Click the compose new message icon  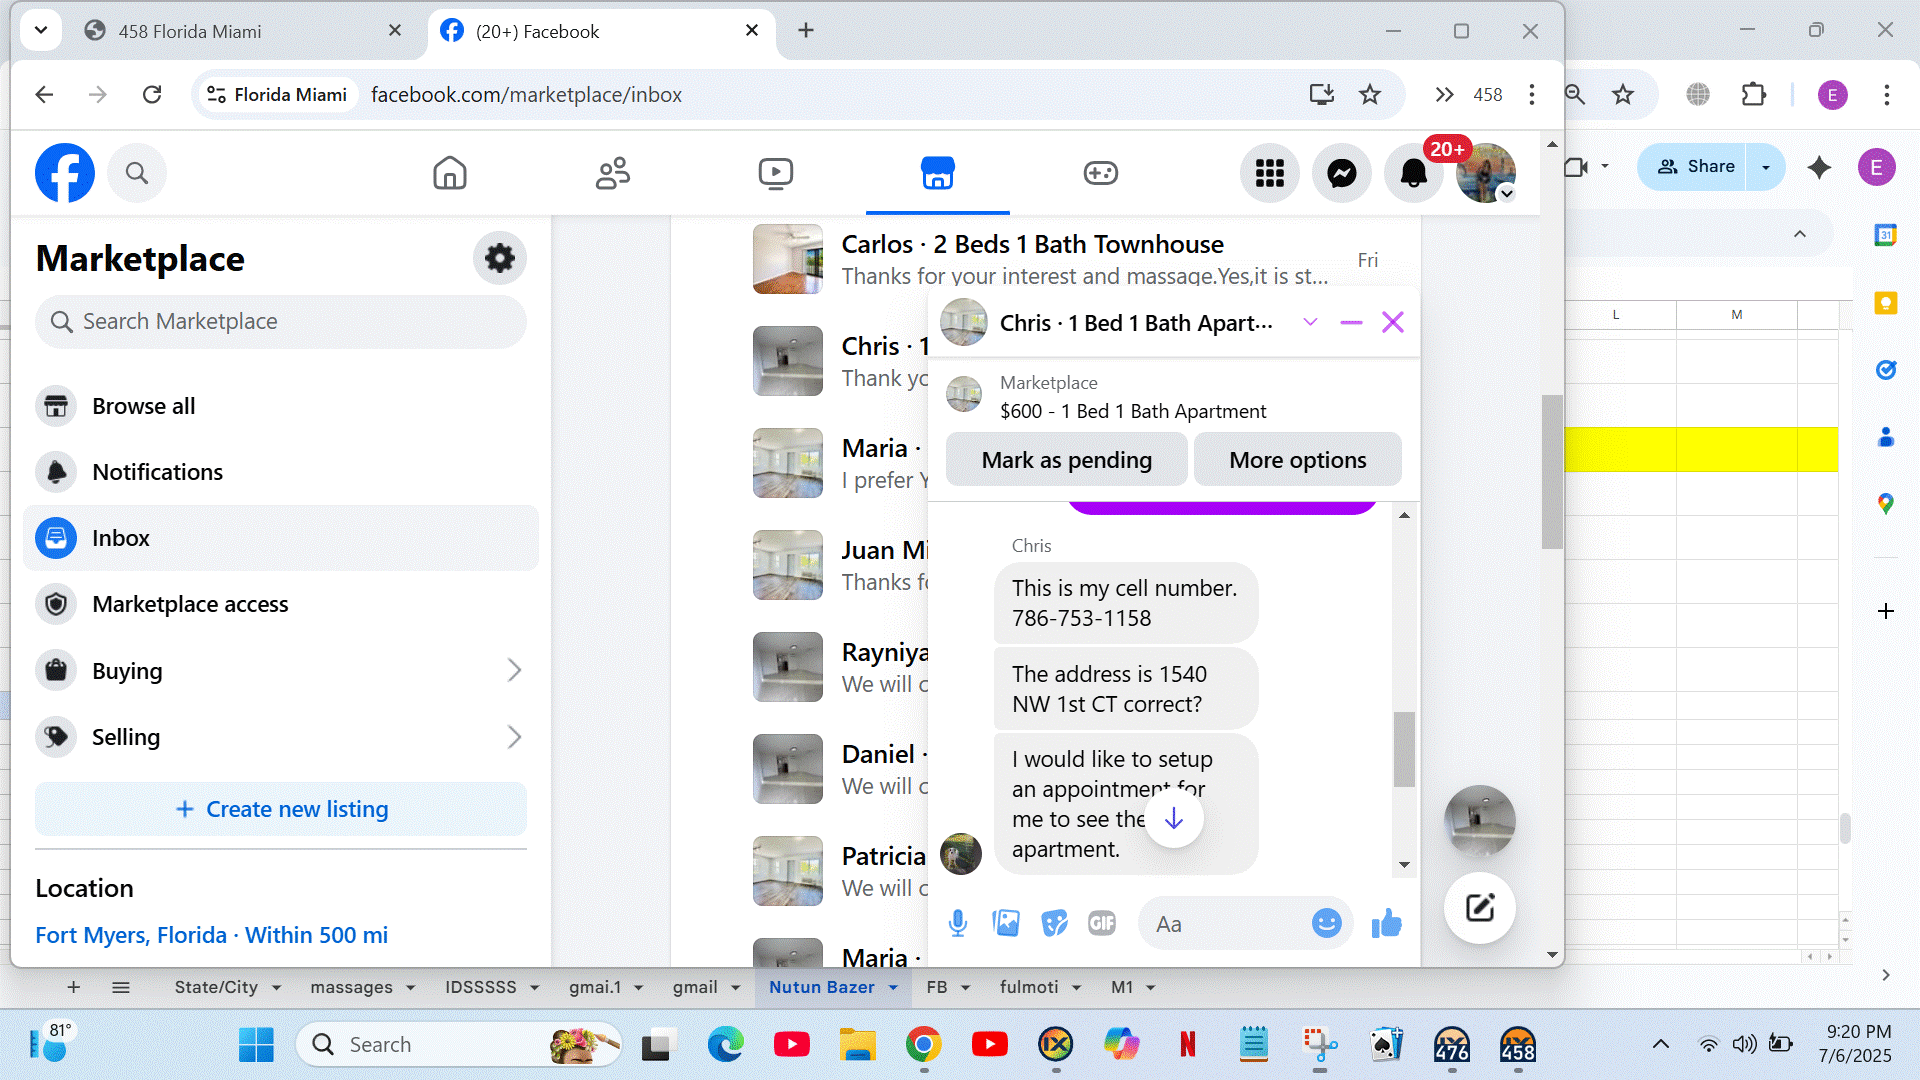[1479, 908]
